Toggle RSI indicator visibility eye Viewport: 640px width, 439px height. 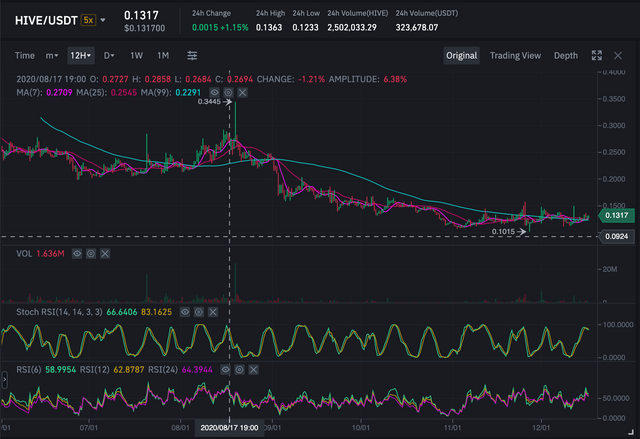pos(225,370)
